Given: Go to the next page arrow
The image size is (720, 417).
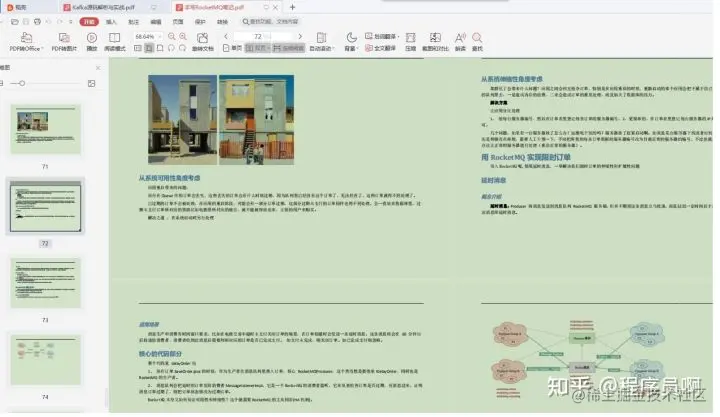Looking at the screenshot, I should tap(300, 36).
